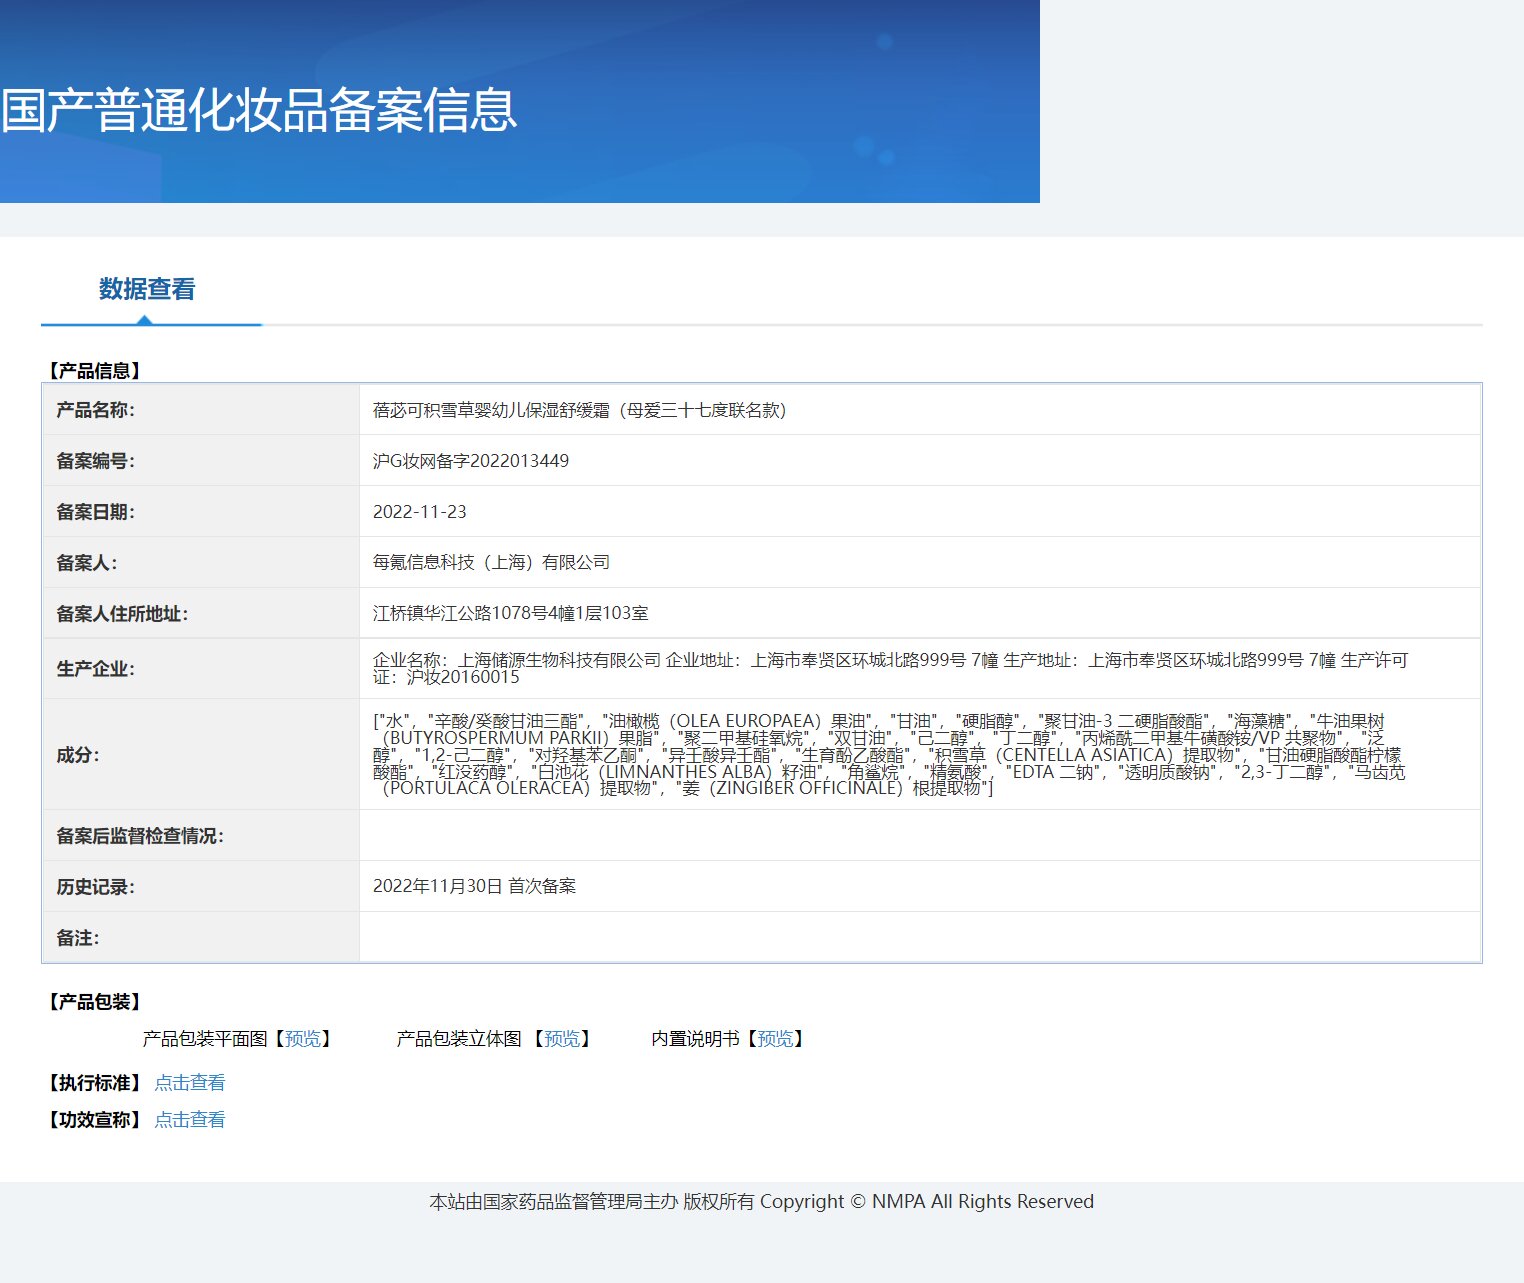Click 点击查看 next to 执行标准
Screen dimensions: 1524x1283
tap(190, 1083)
